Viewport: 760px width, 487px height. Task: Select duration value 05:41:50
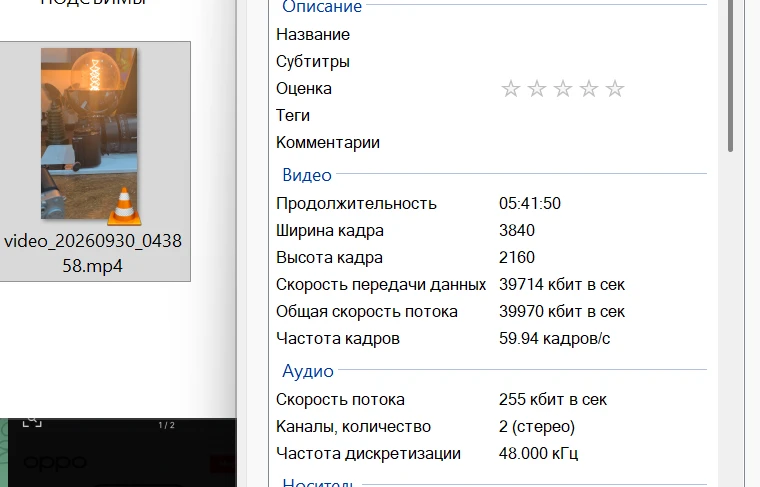point(530,203)
